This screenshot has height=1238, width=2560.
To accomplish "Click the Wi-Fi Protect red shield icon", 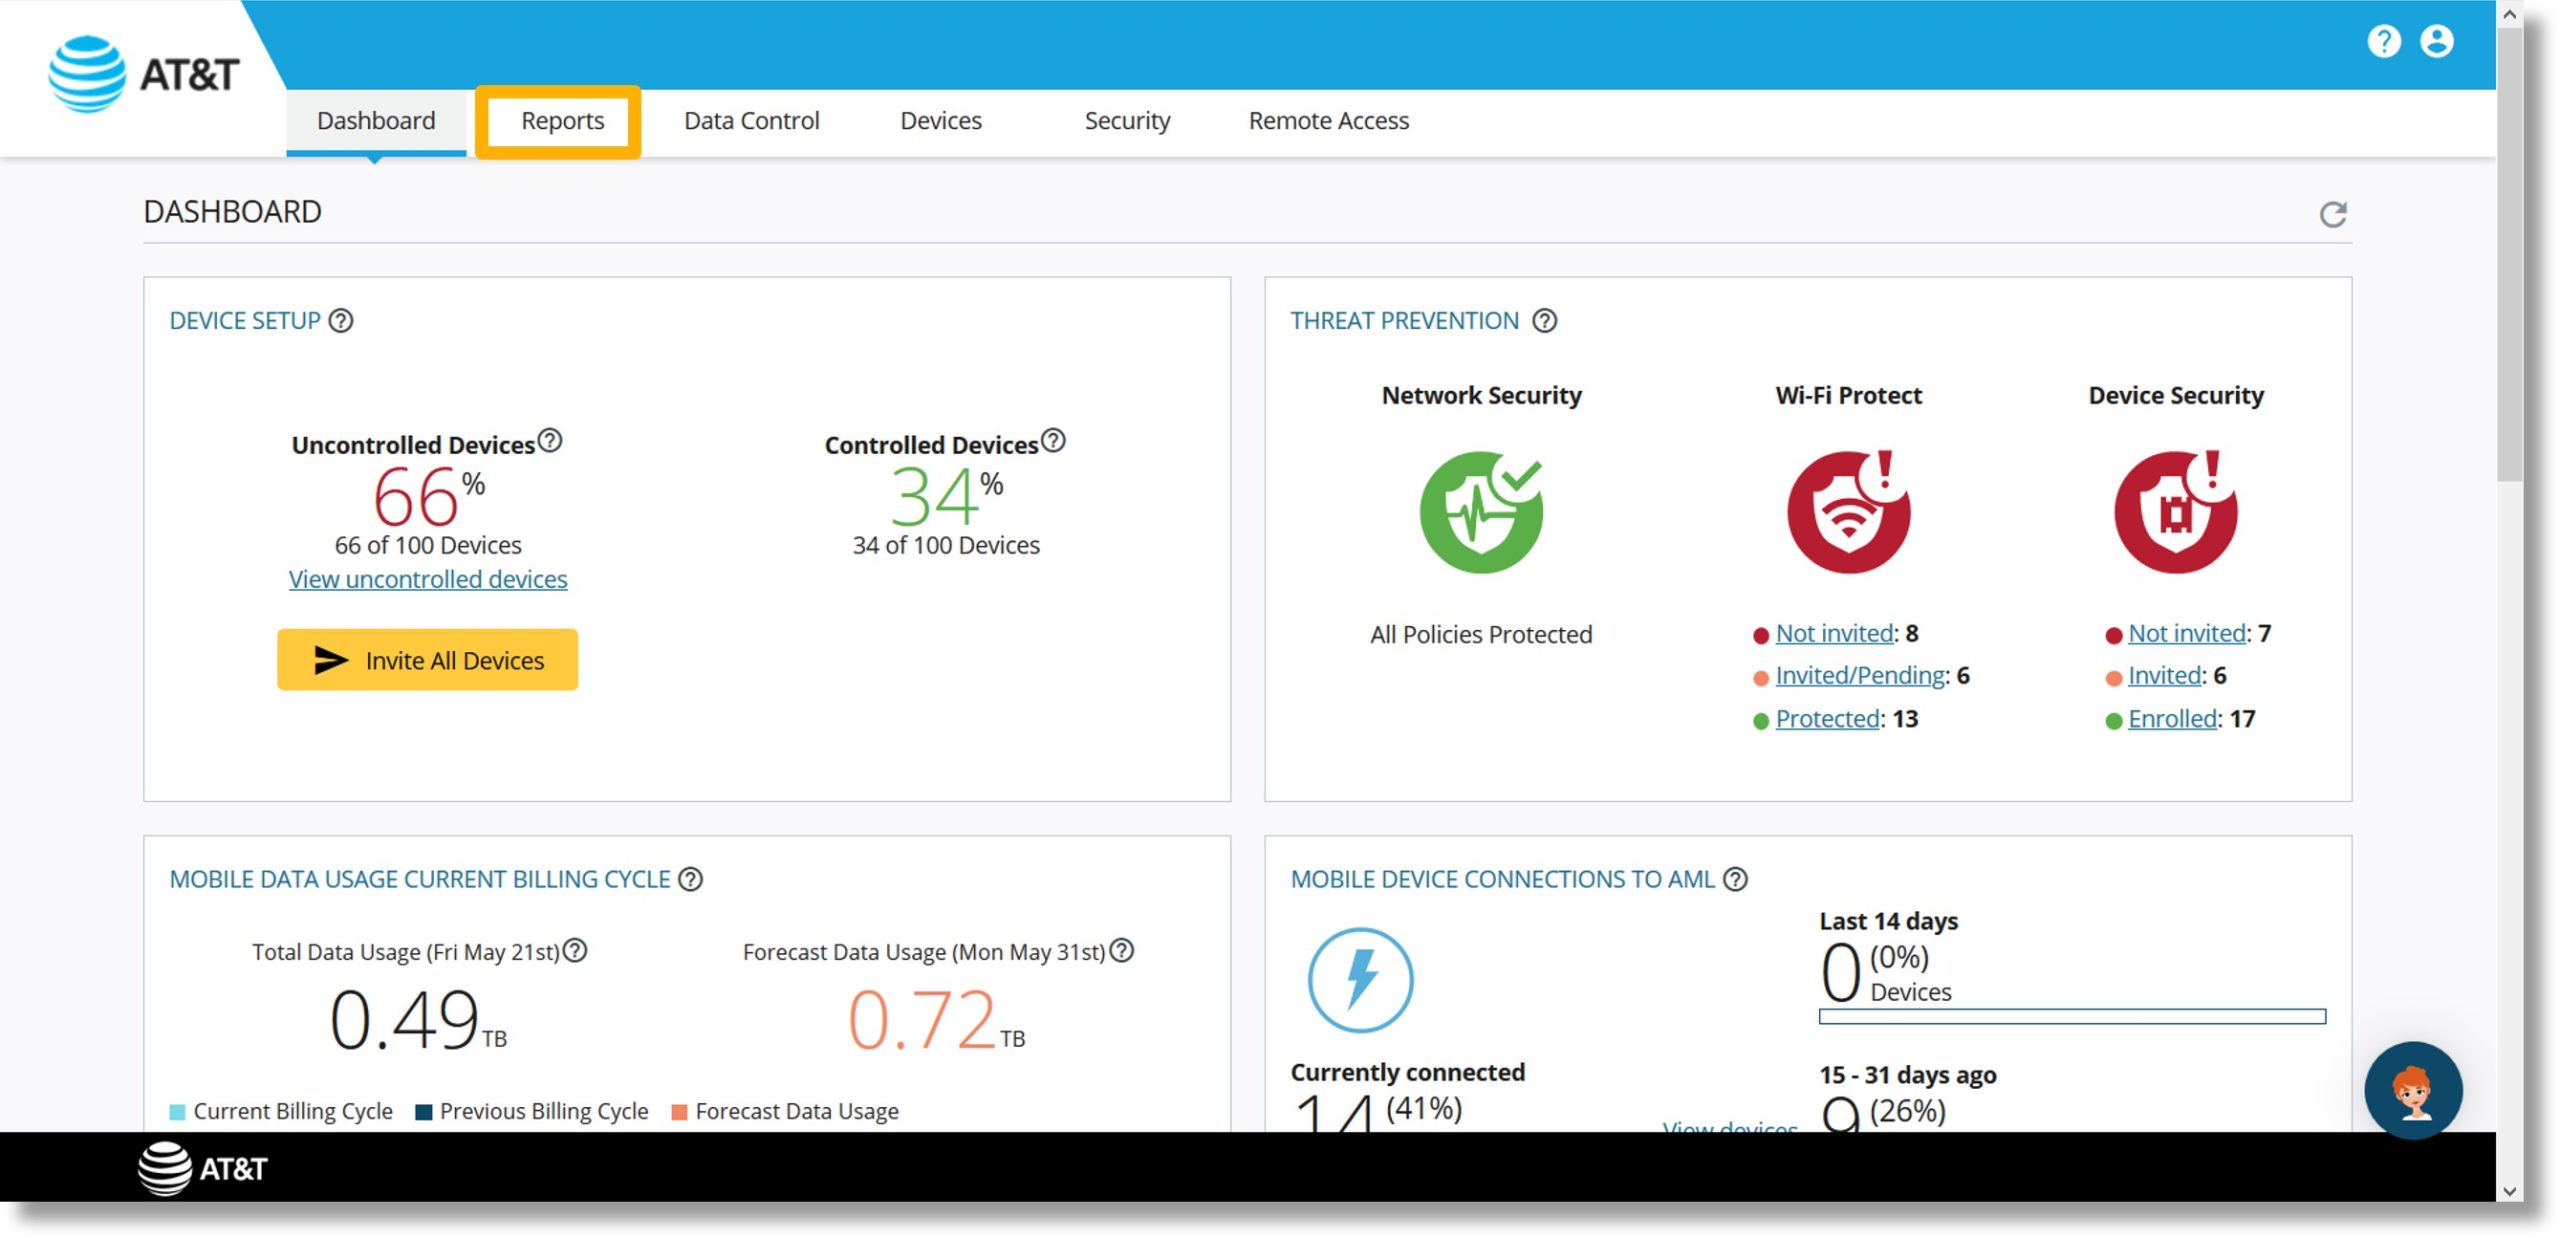I will coord(1848,512).
